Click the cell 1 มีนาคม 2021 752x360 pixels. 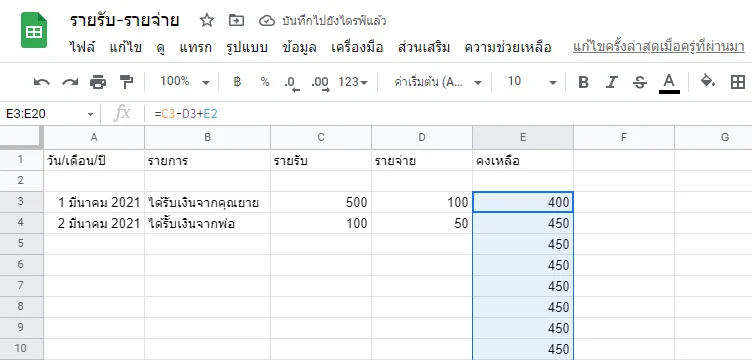point(94,202)
